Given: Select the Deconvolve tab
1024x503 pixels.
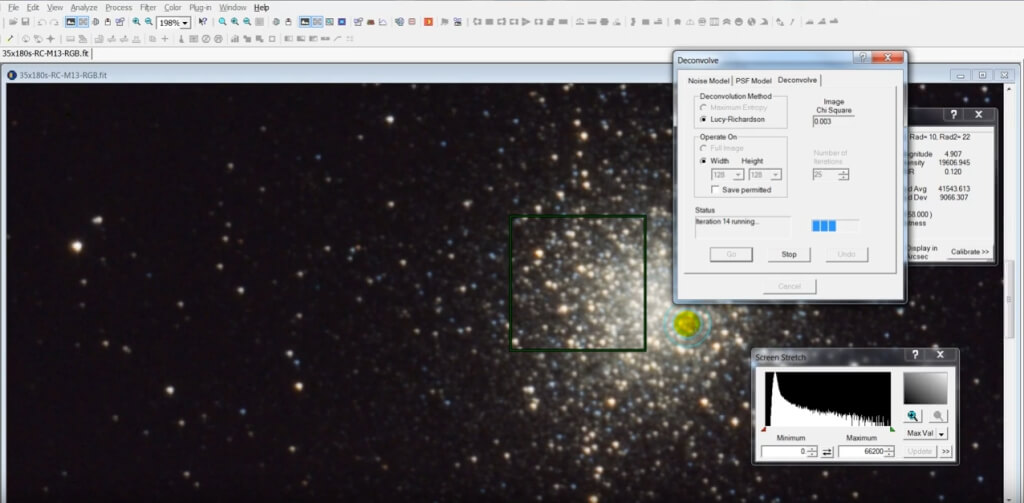Looking at the screenshot, I should pyautogui.click(x=797, y=80).
